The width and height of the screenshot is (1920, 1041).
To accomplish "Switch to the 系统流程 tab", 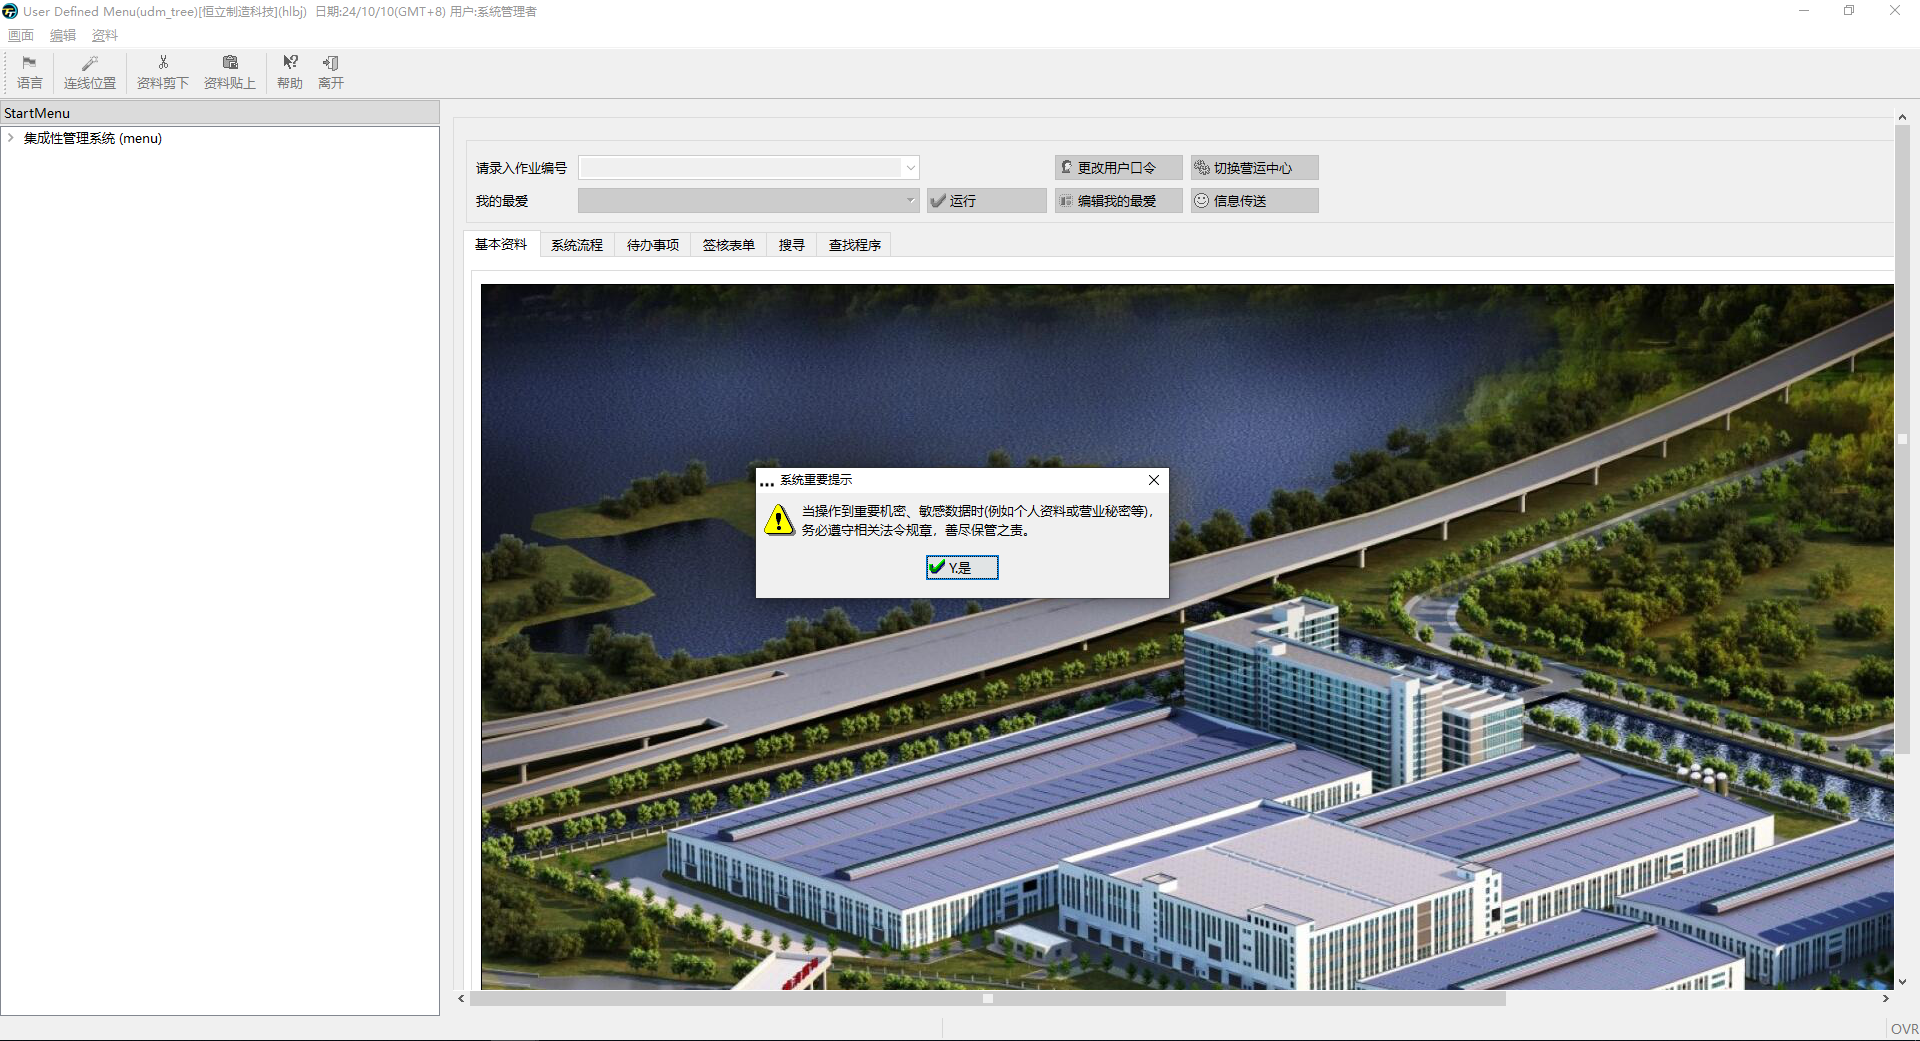I will click(x=577, y=245).
